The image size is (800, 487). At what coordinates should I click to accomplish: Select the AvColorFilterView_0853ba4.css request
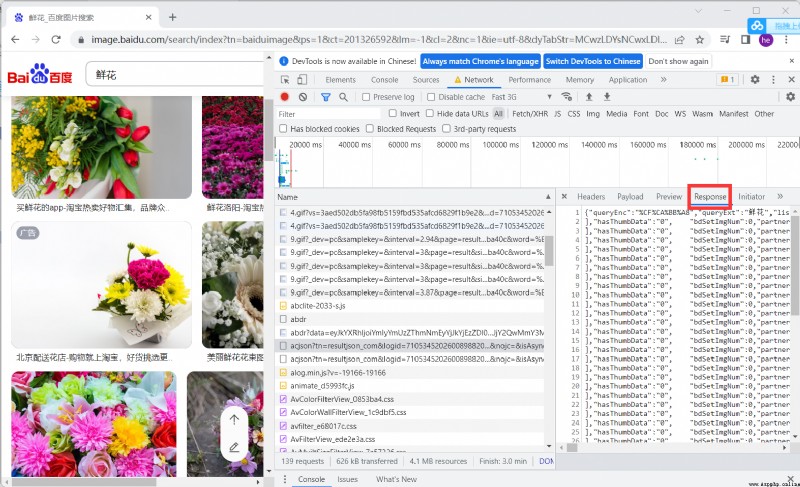[342, 399]
